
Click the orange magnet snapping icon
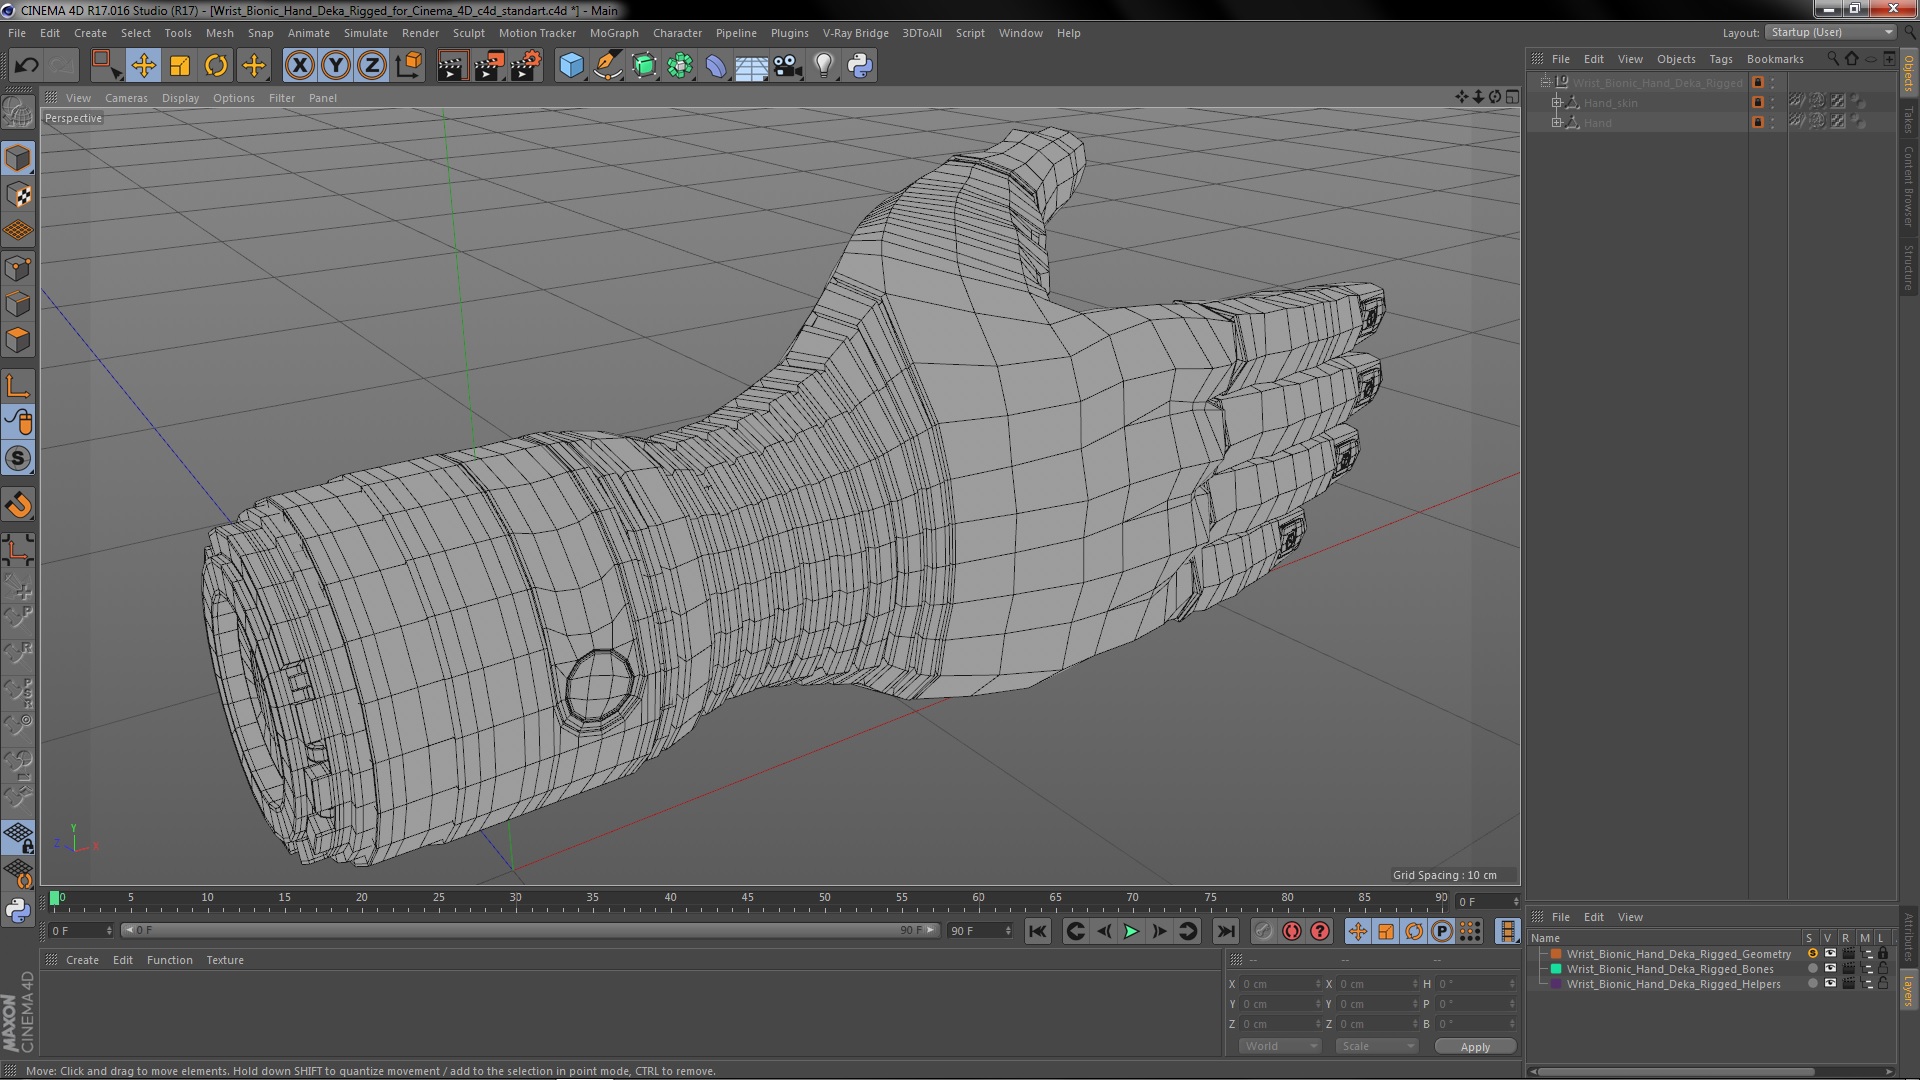pos(18,505)
